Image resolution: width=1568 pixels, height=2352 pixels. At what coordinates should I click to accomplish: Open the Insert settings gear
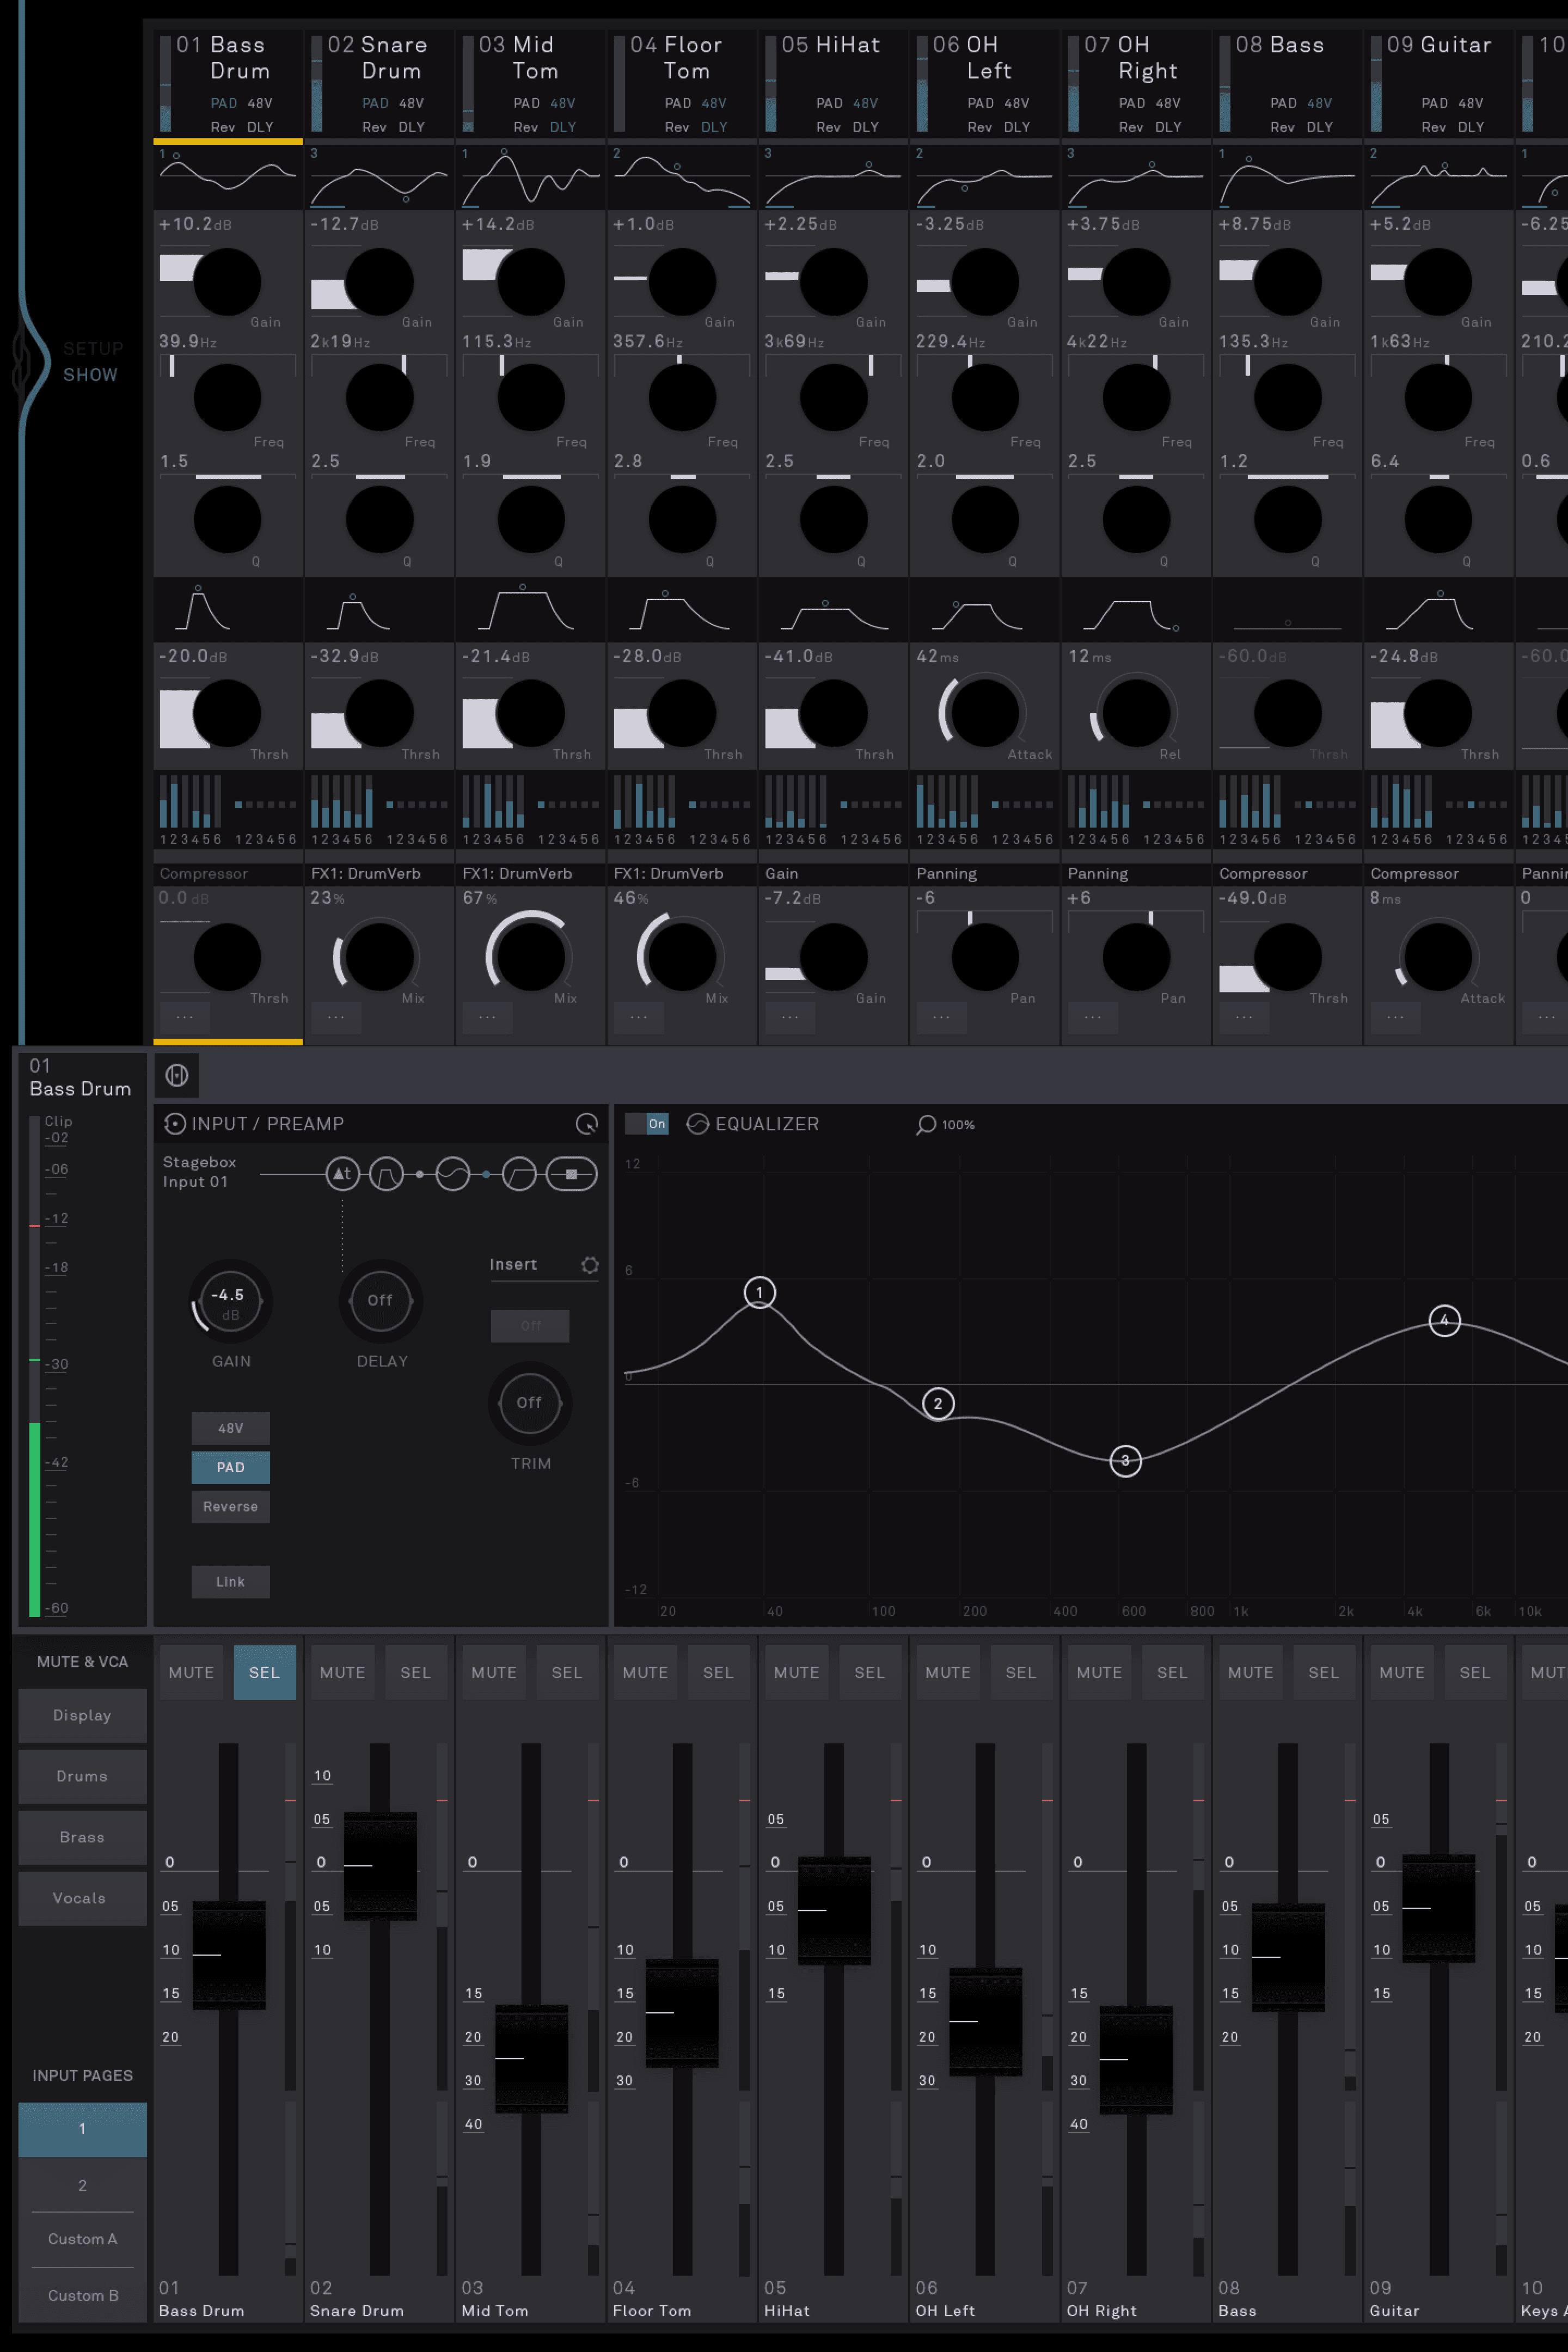[x=590, y=1265]
